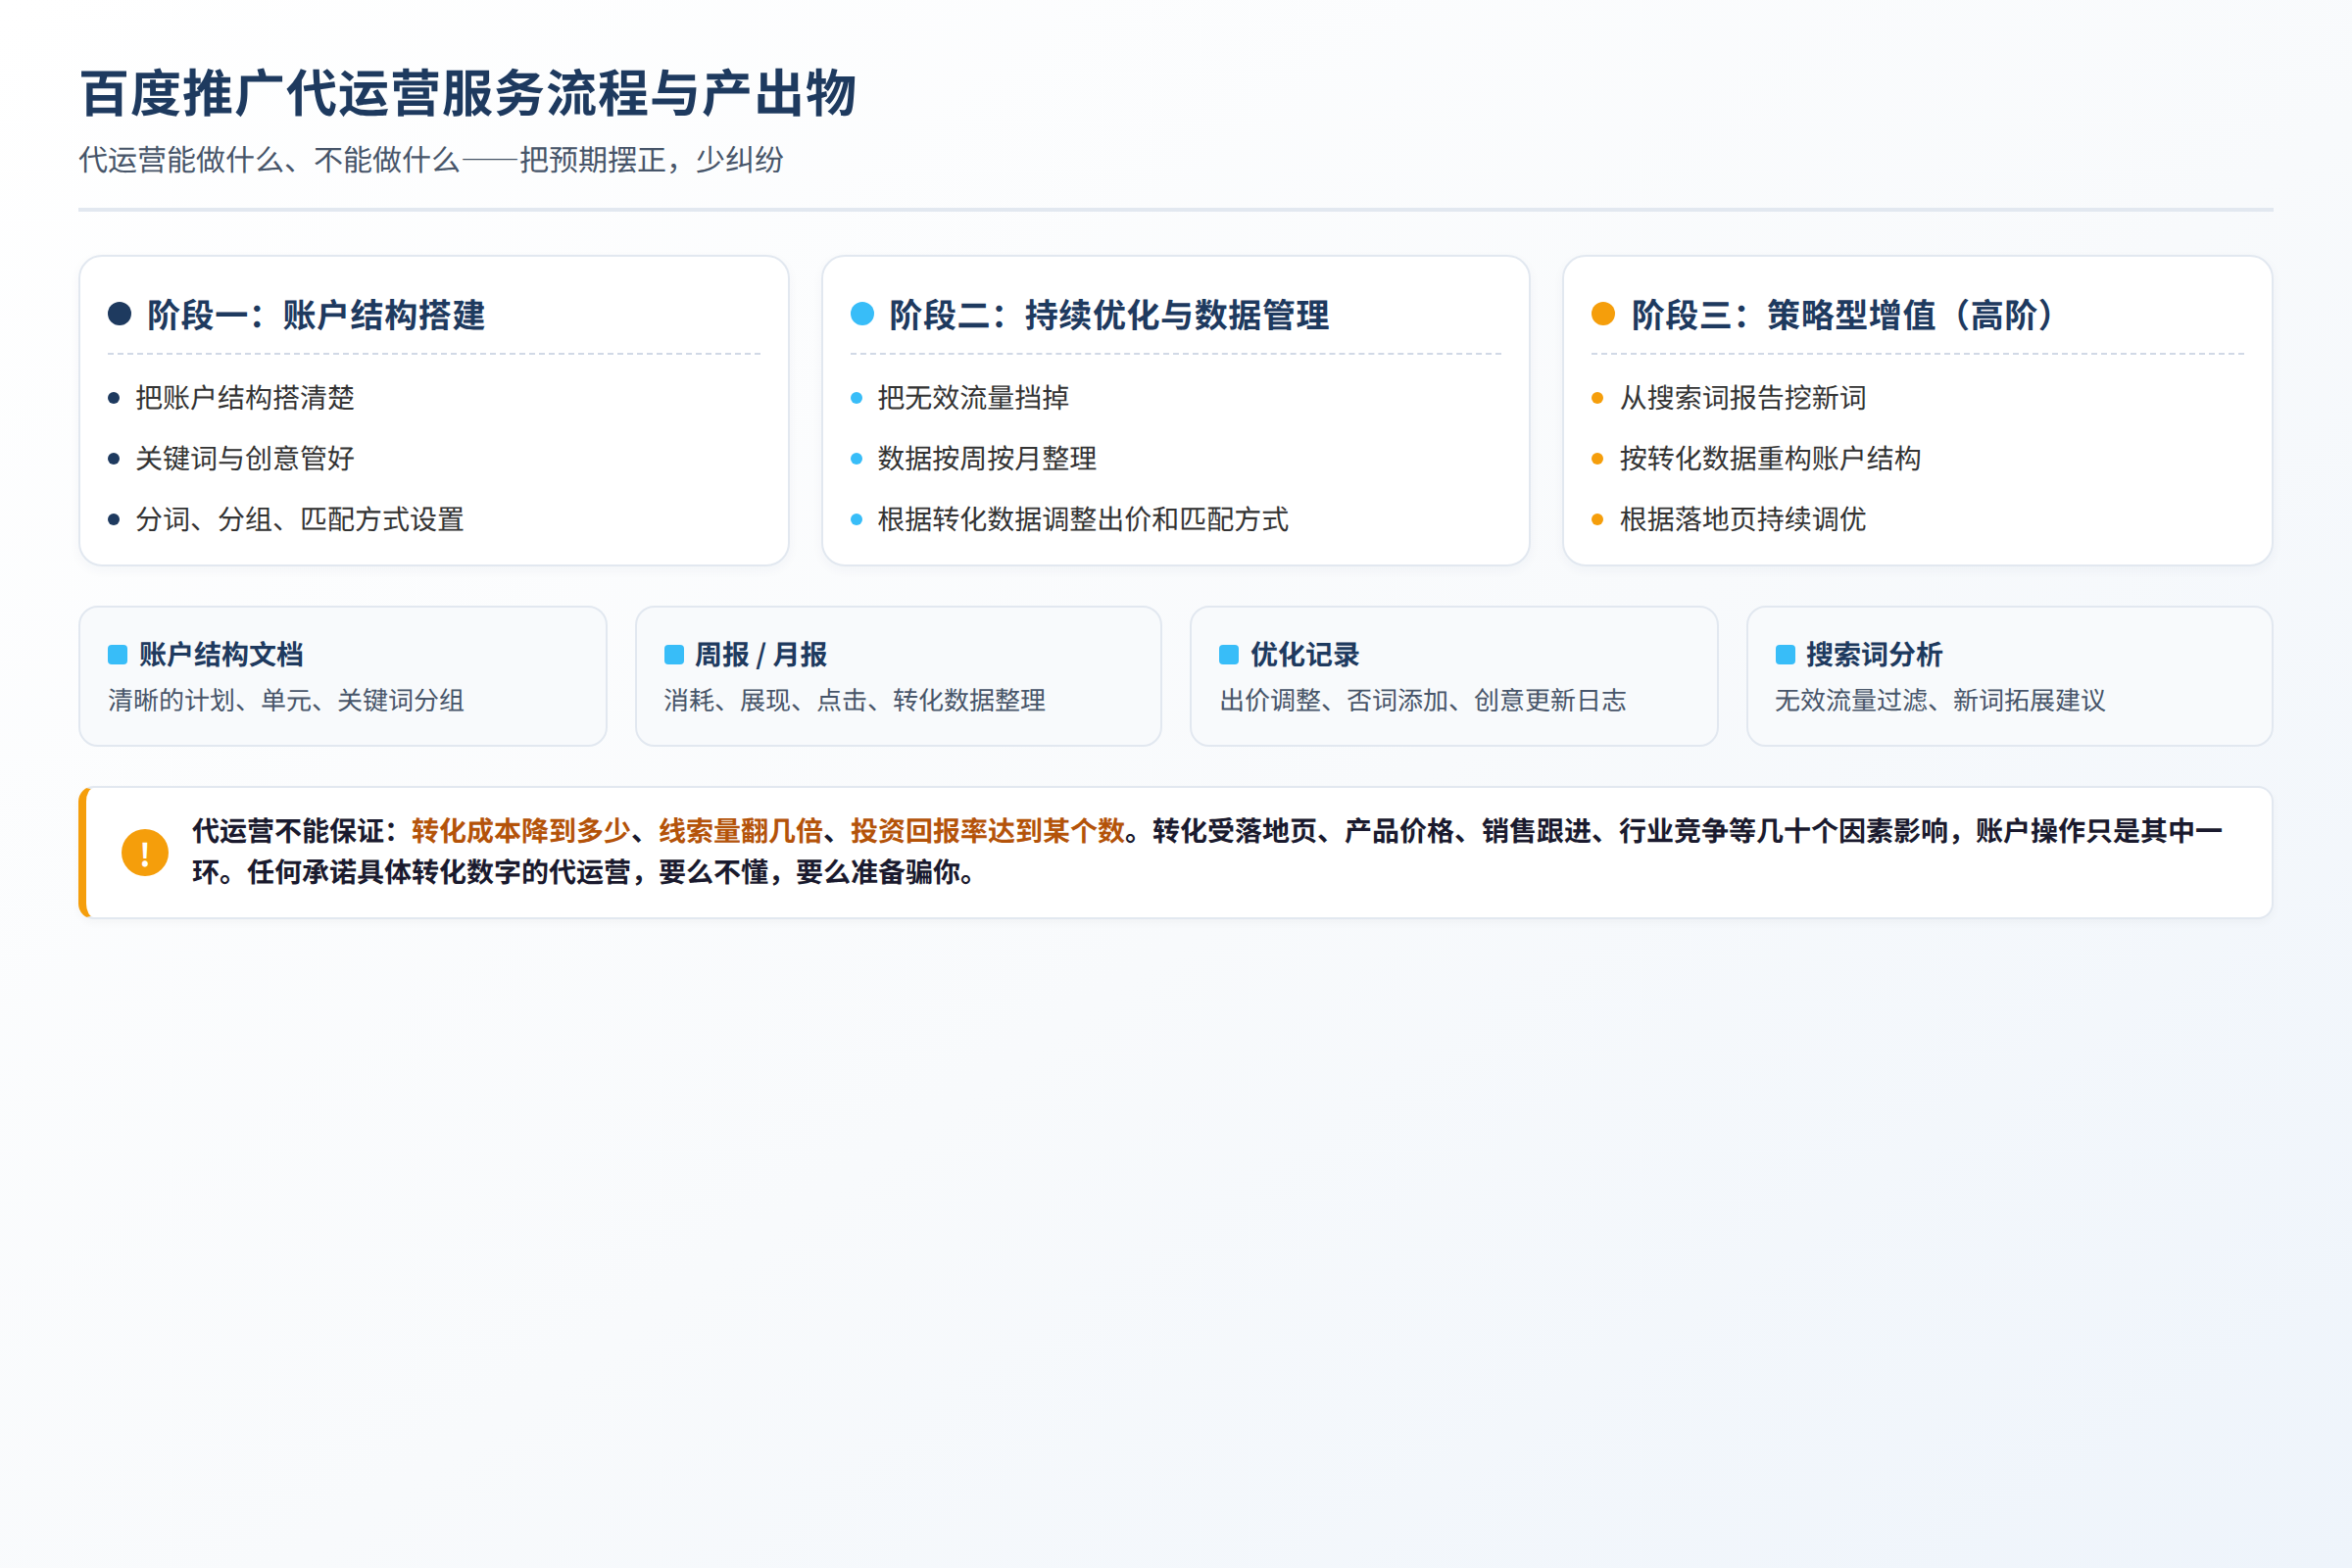Click sentence 任何承诺具体转化数字的代运营
Image resolution: width=2352 pixels, height=1568 pixels.
coord(439,872)
